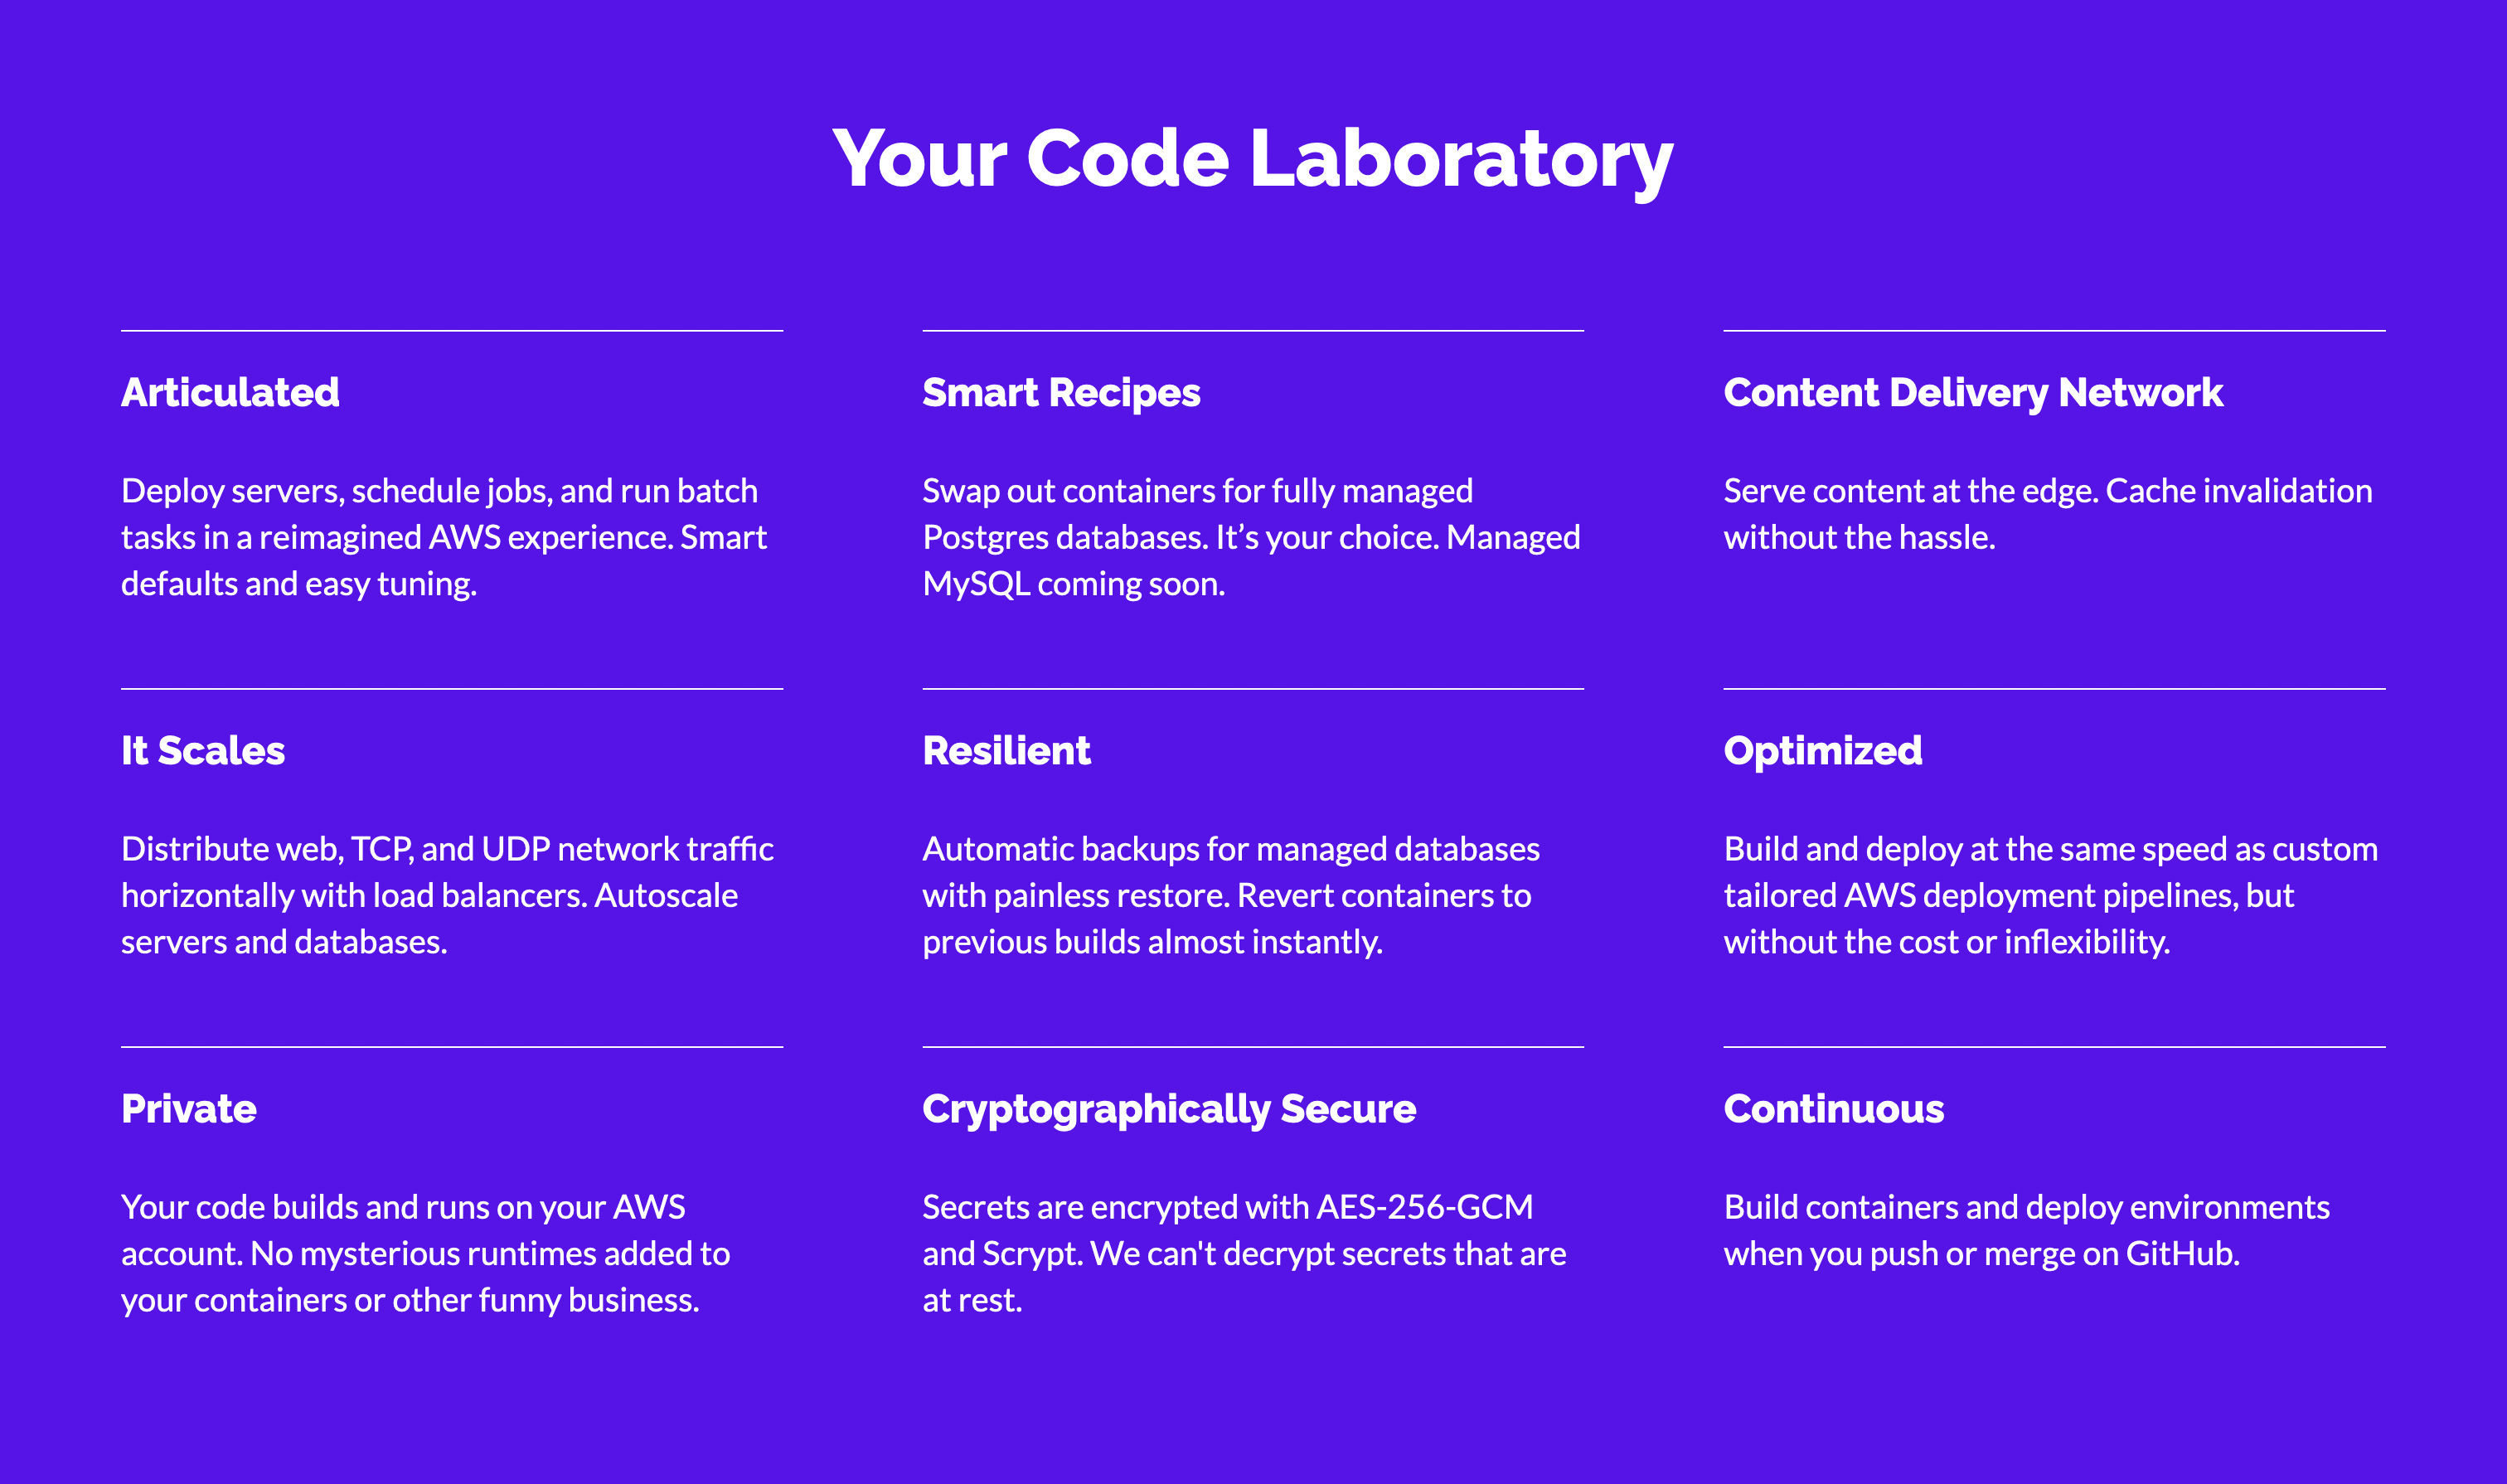Image resolution: width=2507 pixels, height=1484 pixels.
Task: Select the Articulated feature heading
Action: tap(230, 392)
